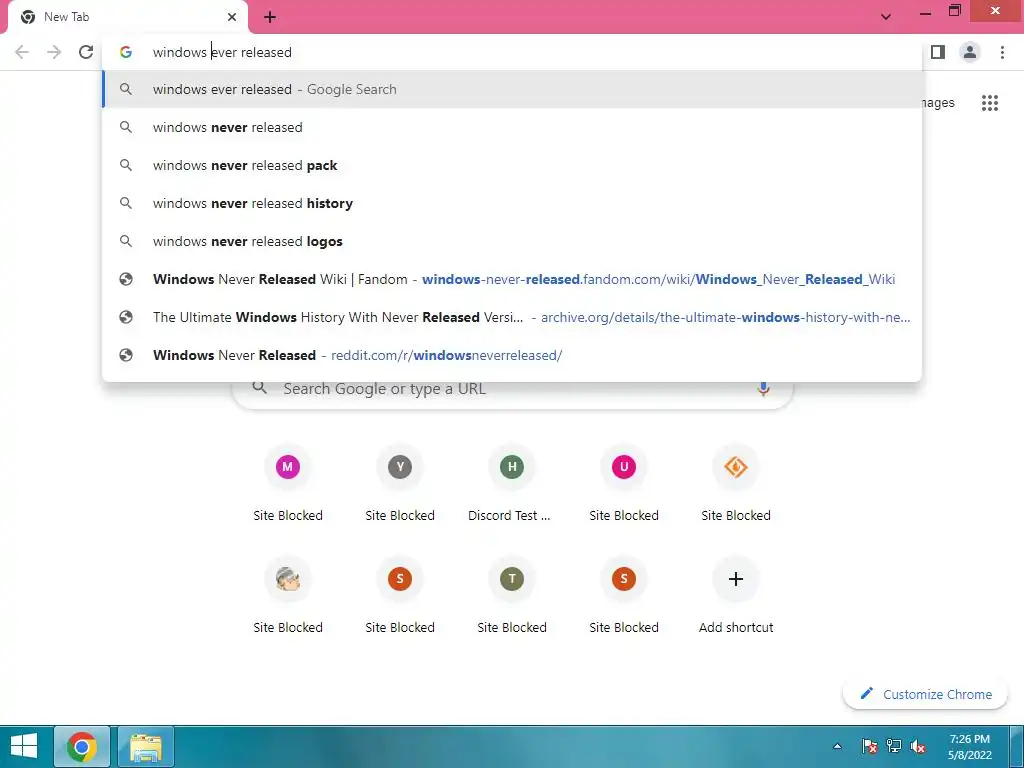Open Windows Never Released Wiki Fandom result
1024x768 pixels.
click(513, 280)
